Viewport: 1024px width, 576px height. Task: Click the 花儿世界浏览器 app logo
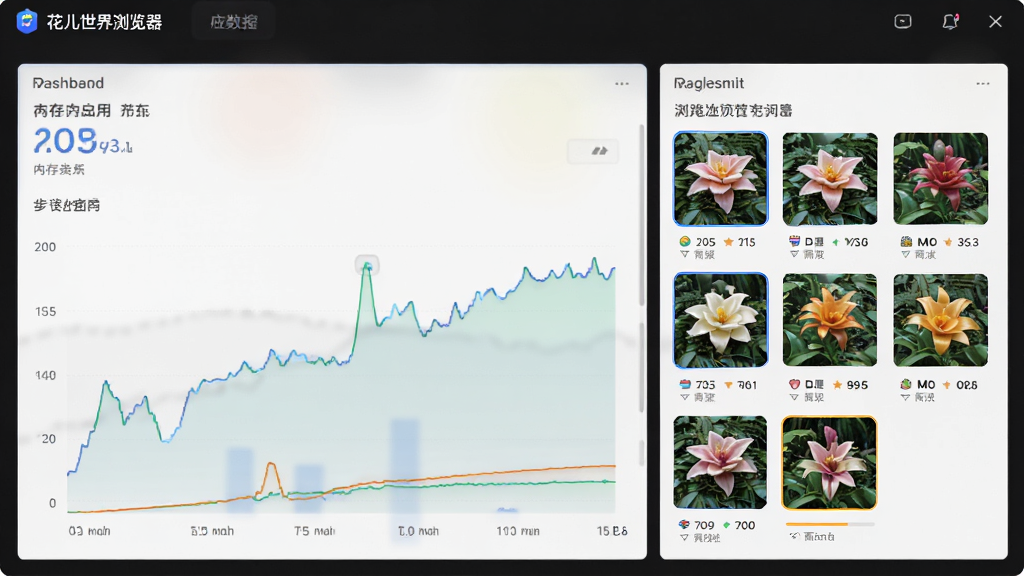pos(27,21)
